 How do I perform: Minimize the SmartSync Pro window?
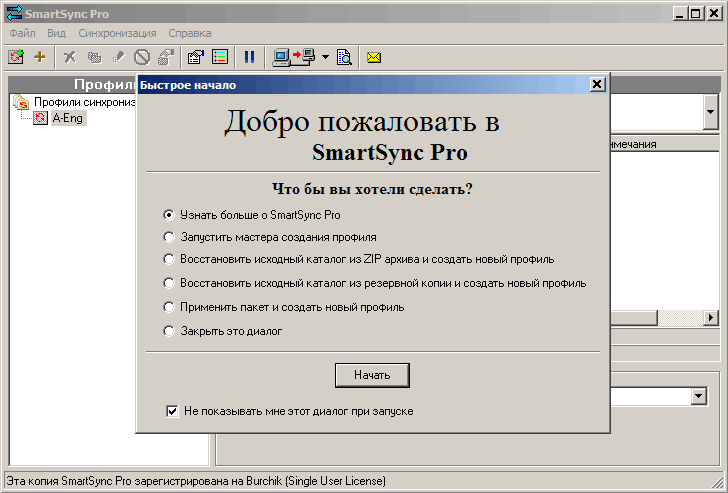(x=680, y=13)
